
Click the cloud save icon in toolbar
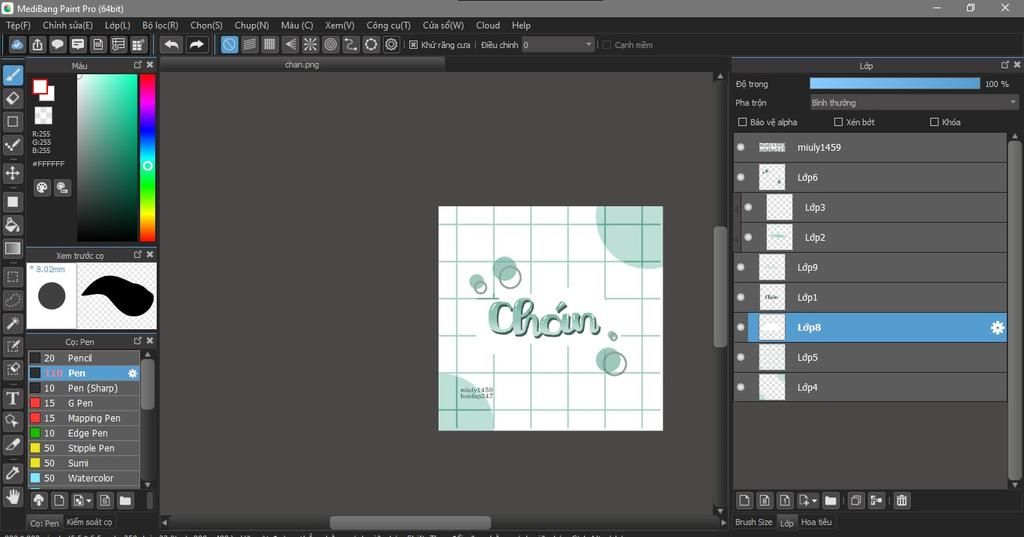tap(17, 44)
